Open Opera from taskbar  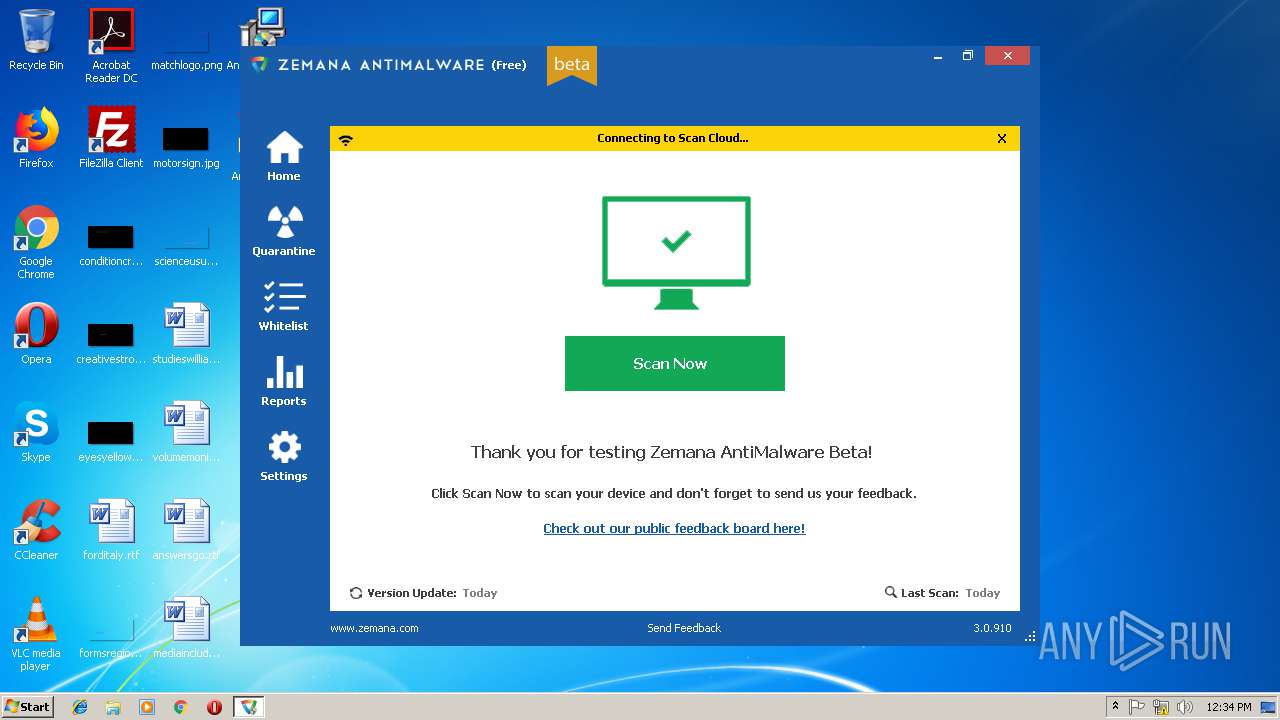coord(214,707)
